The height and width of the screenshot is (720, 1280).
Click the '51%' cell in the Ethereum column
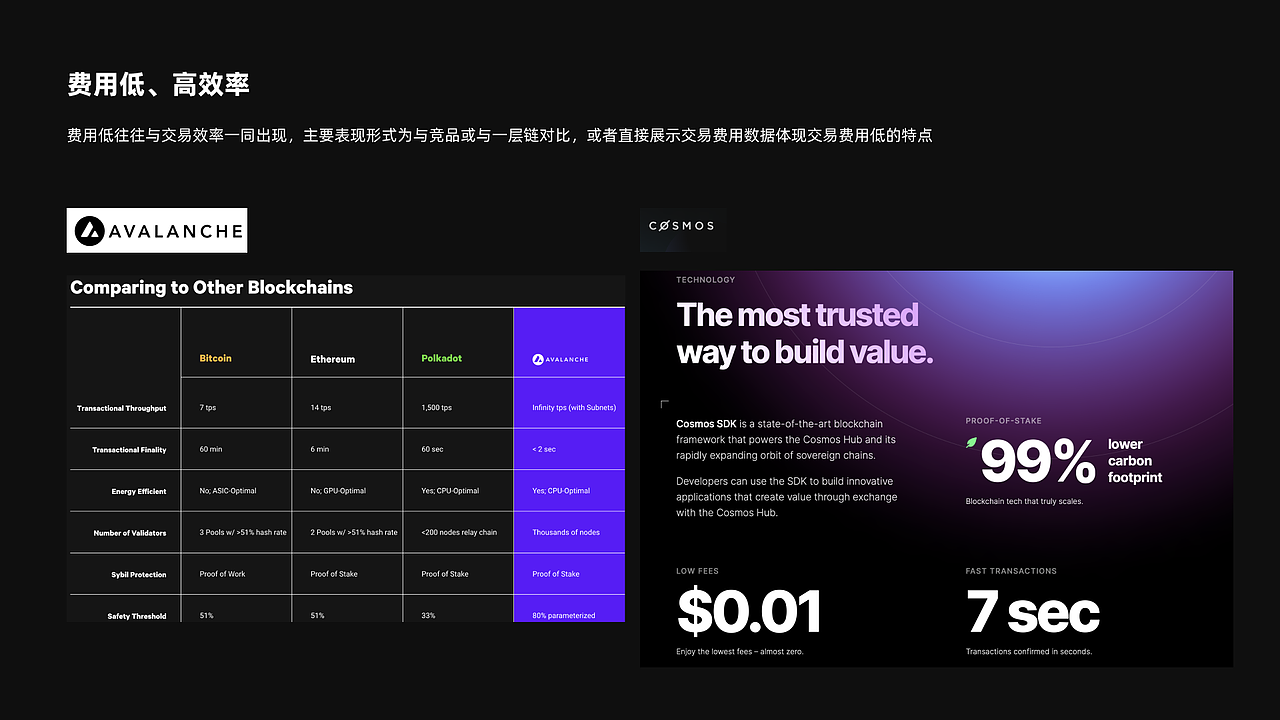click(317, 615)
